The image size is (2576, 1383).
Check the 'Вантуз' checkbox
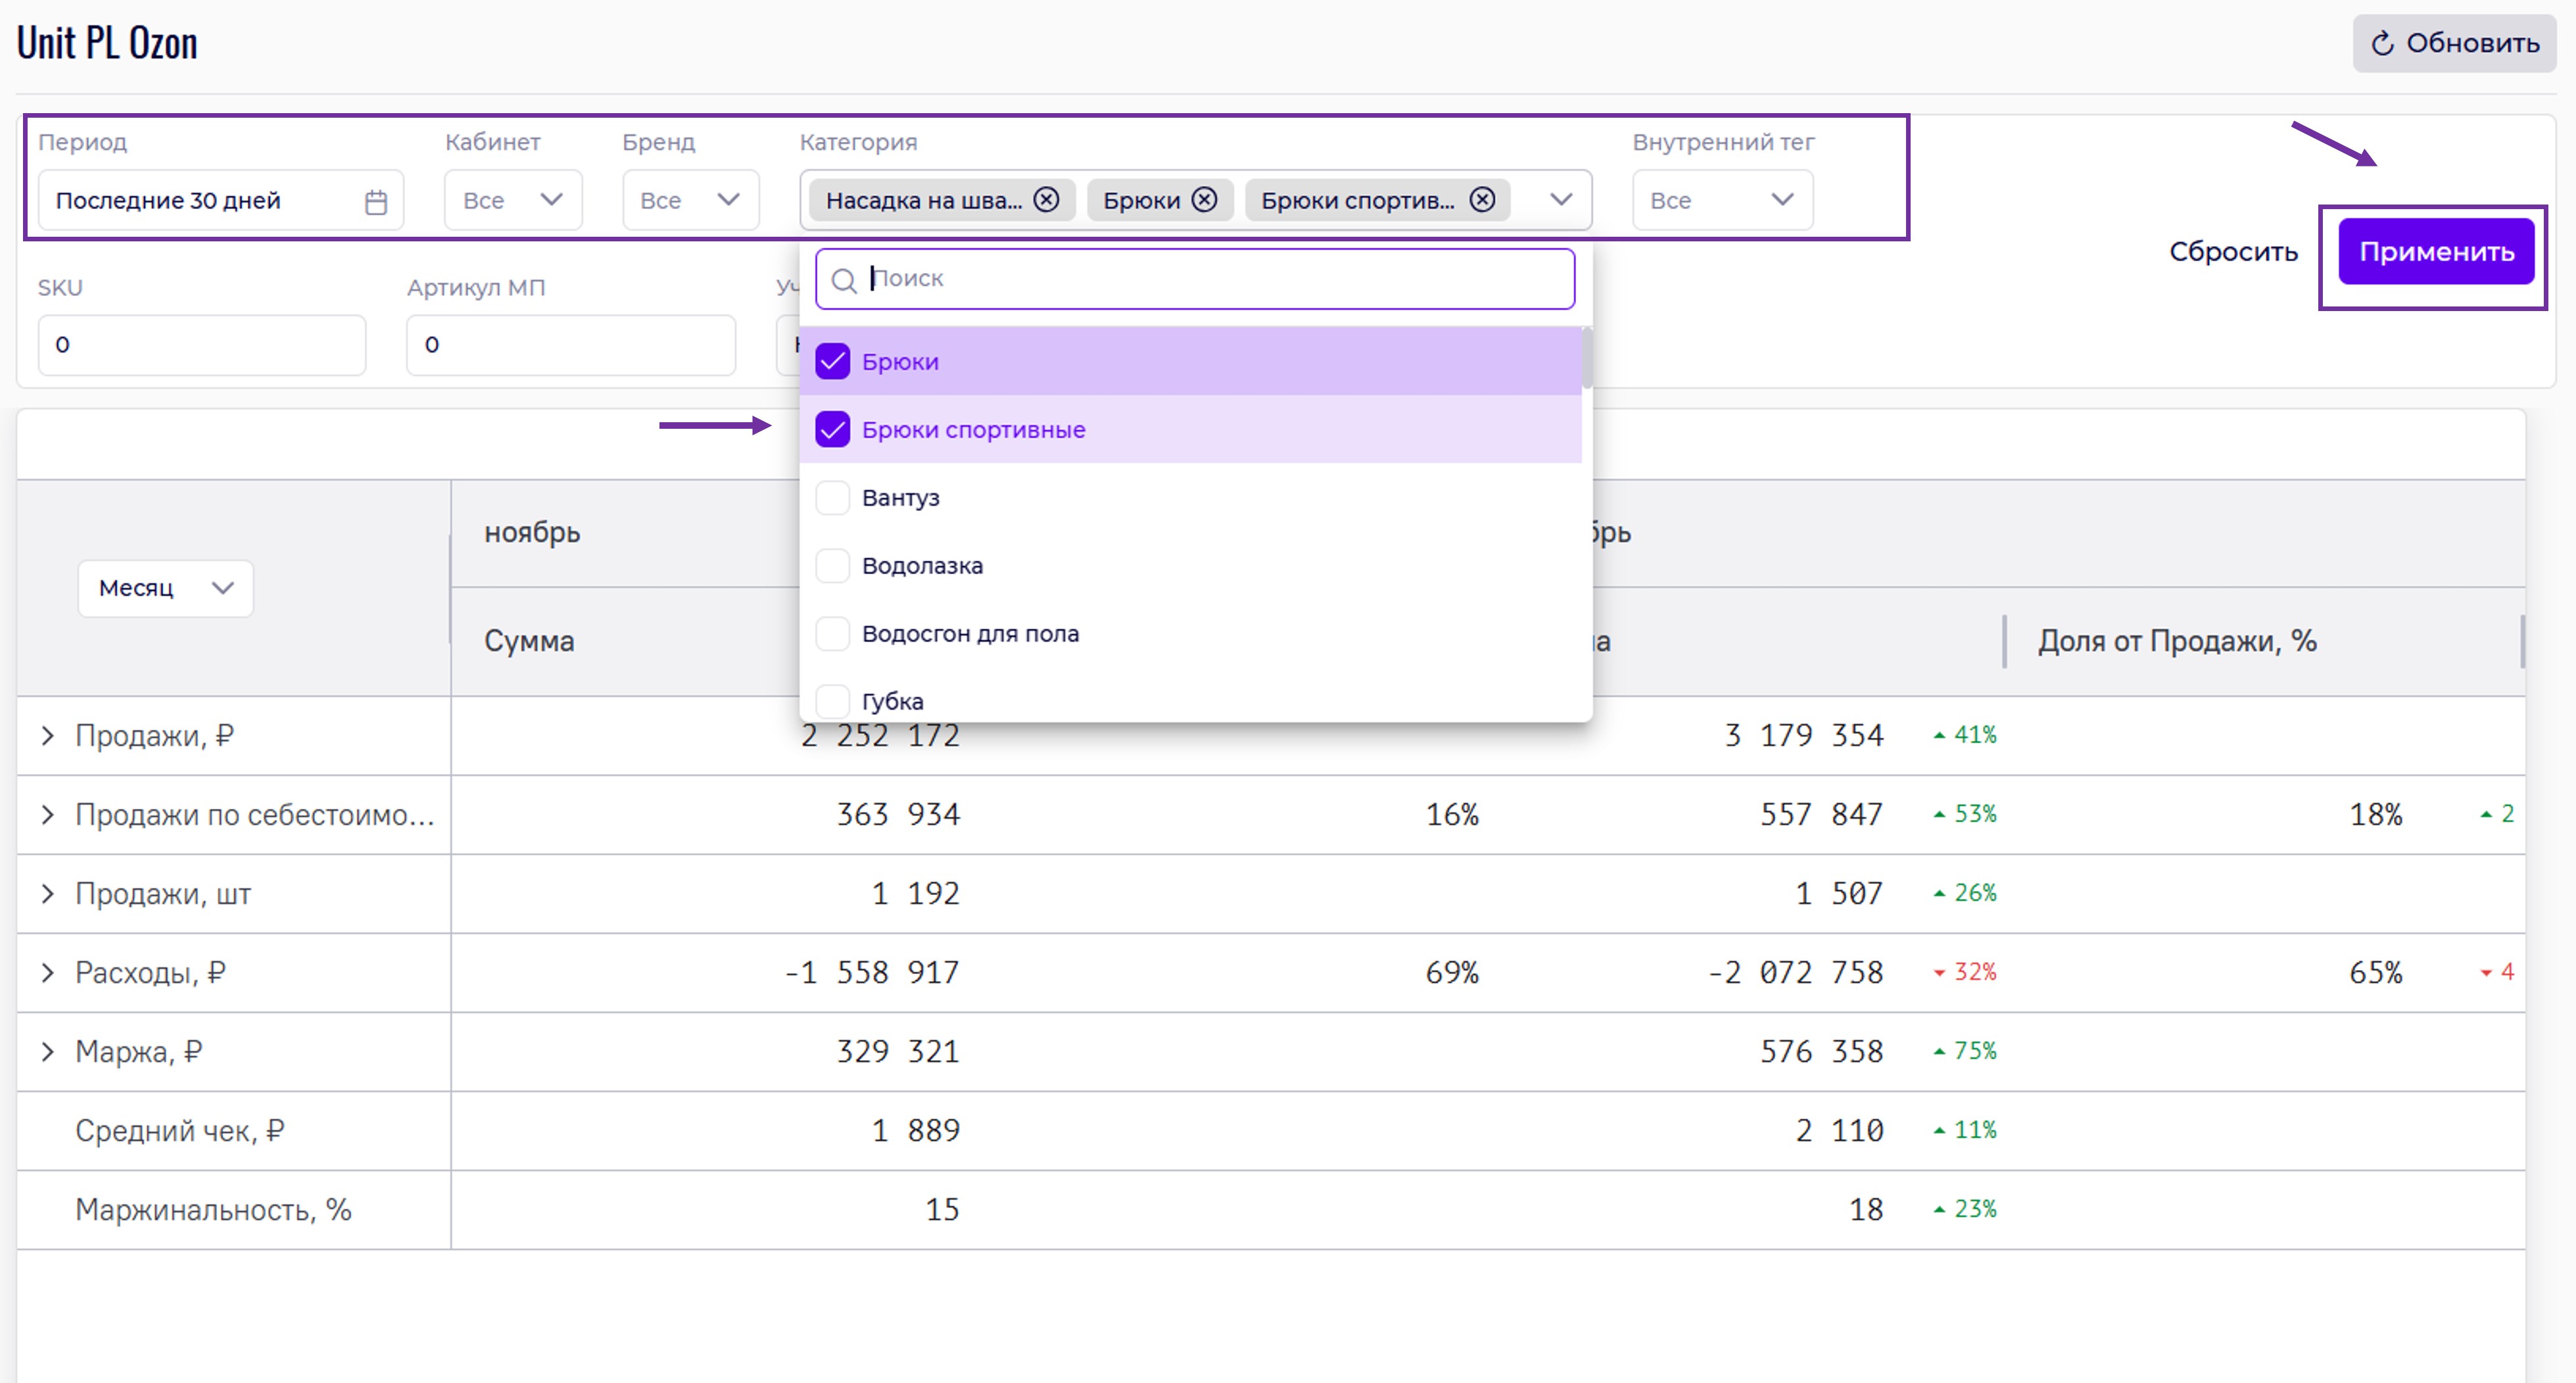click(832, 497)
